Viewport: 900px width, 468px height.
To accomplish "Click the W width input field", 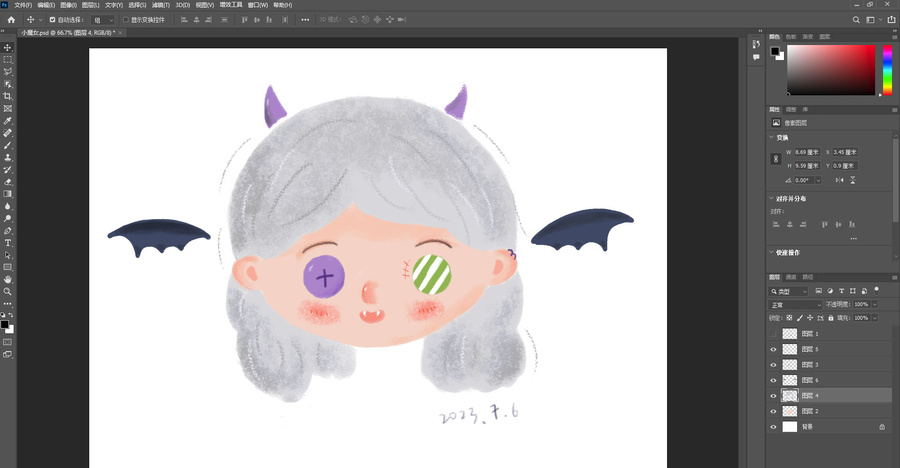I will (x=806, y=152).
